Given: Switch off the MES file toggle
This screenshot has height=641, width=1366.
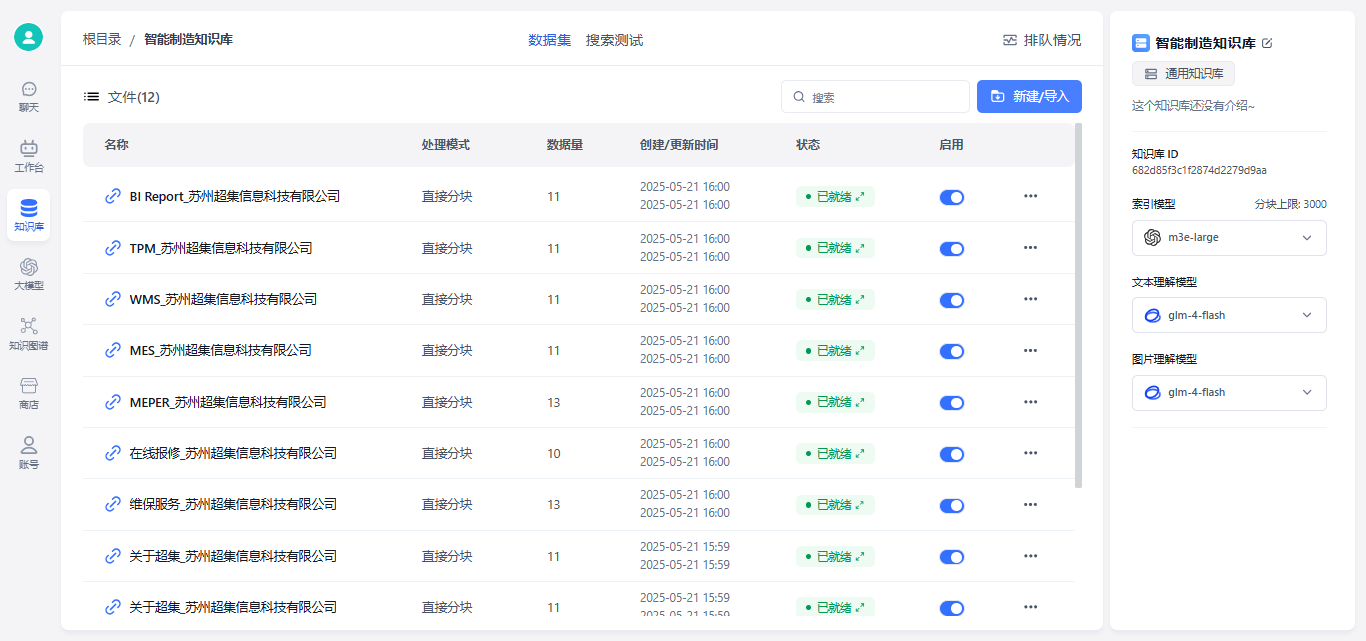Looking at the screenshot, I should 952,351.
